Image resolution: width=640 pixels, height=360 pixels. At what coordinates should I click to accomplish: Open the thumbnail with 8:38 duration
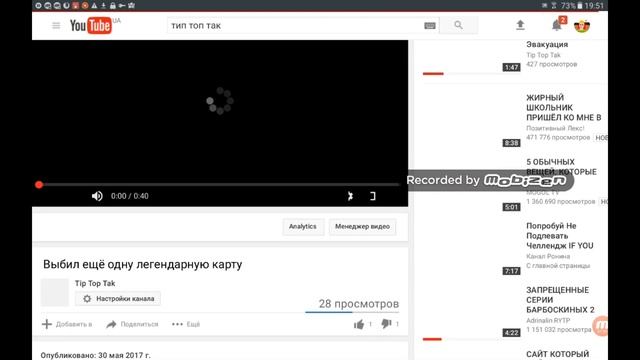coord(471,121)
